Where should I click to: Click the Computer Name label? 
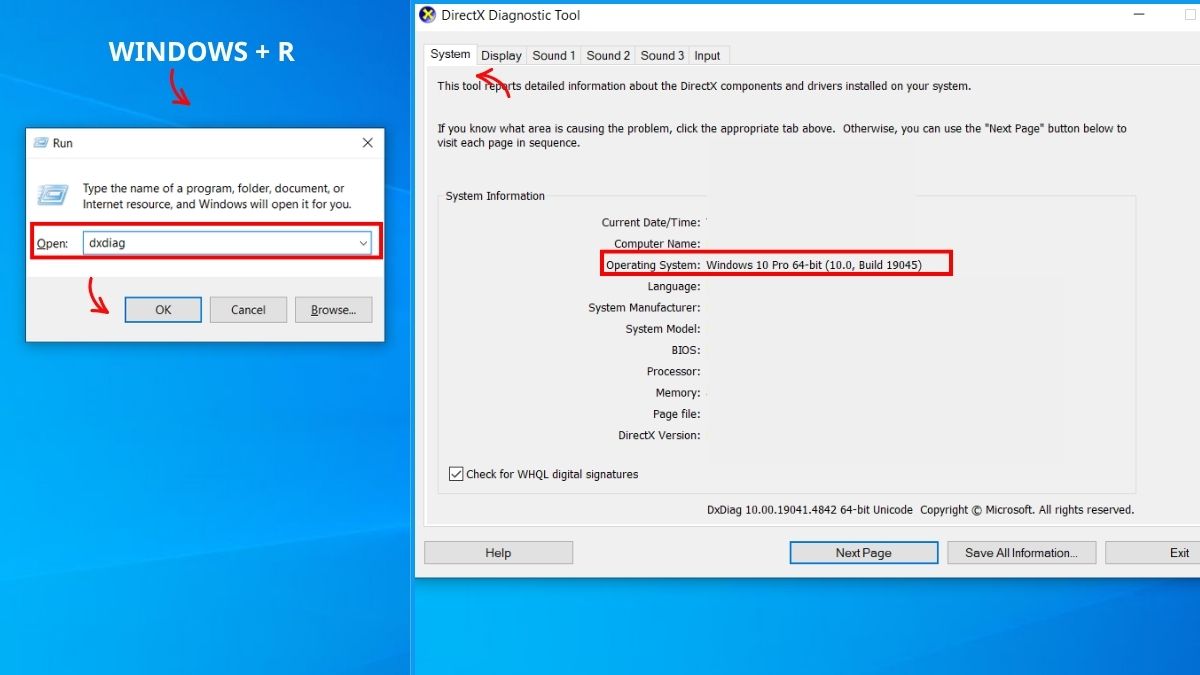pyautogui.click(x=657, y=244)
